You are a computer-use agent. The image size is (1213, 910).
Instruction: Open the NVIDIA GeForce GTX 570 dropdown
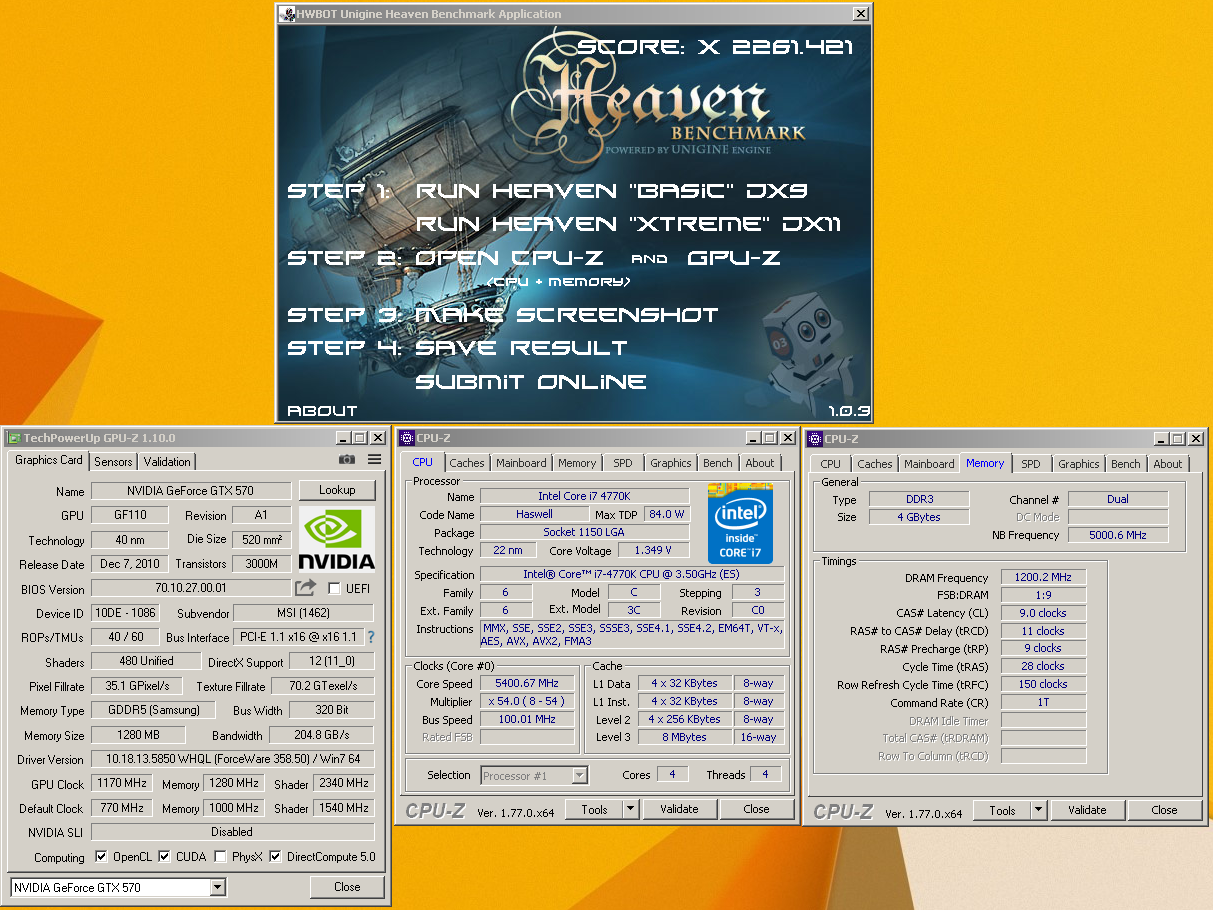[x=218, y=887]
